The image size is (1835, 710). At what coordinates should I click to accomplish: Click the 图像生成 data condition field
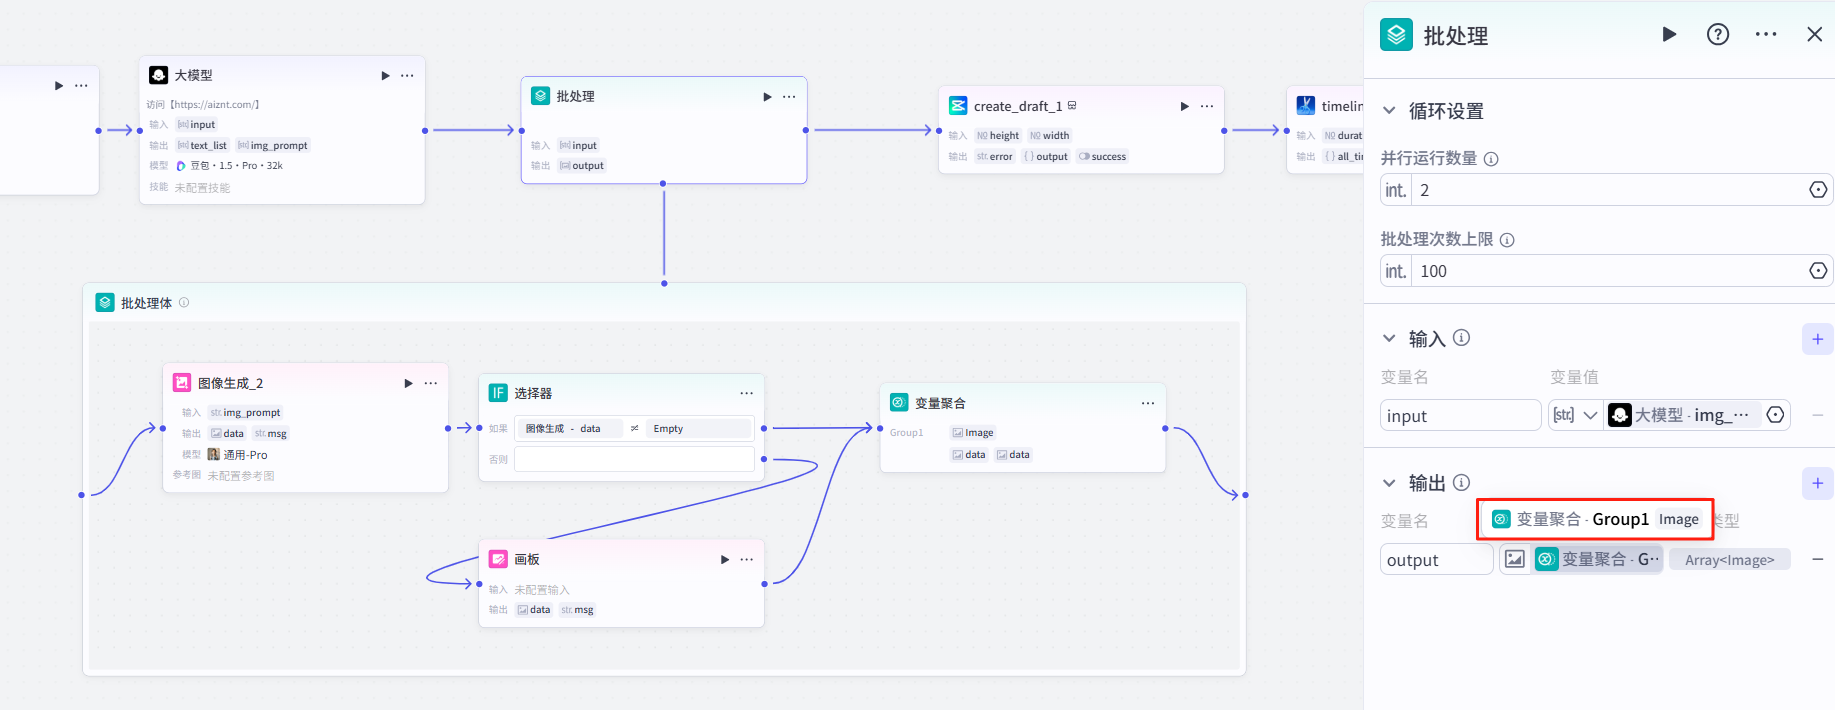pyautogui.click(x=570, y=428)
